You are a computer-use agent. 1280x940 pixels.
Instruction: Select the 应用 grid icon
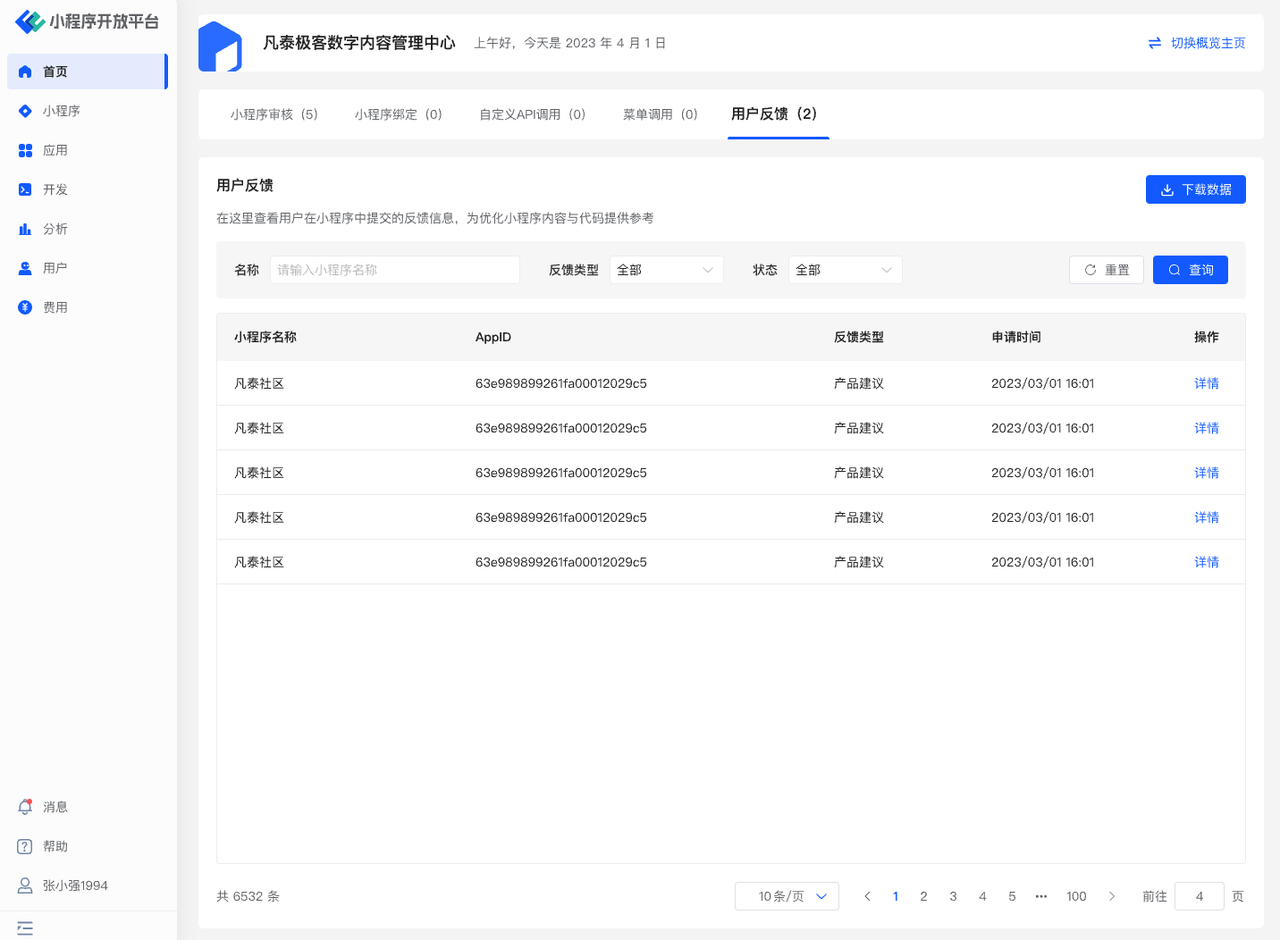[25, 150]
